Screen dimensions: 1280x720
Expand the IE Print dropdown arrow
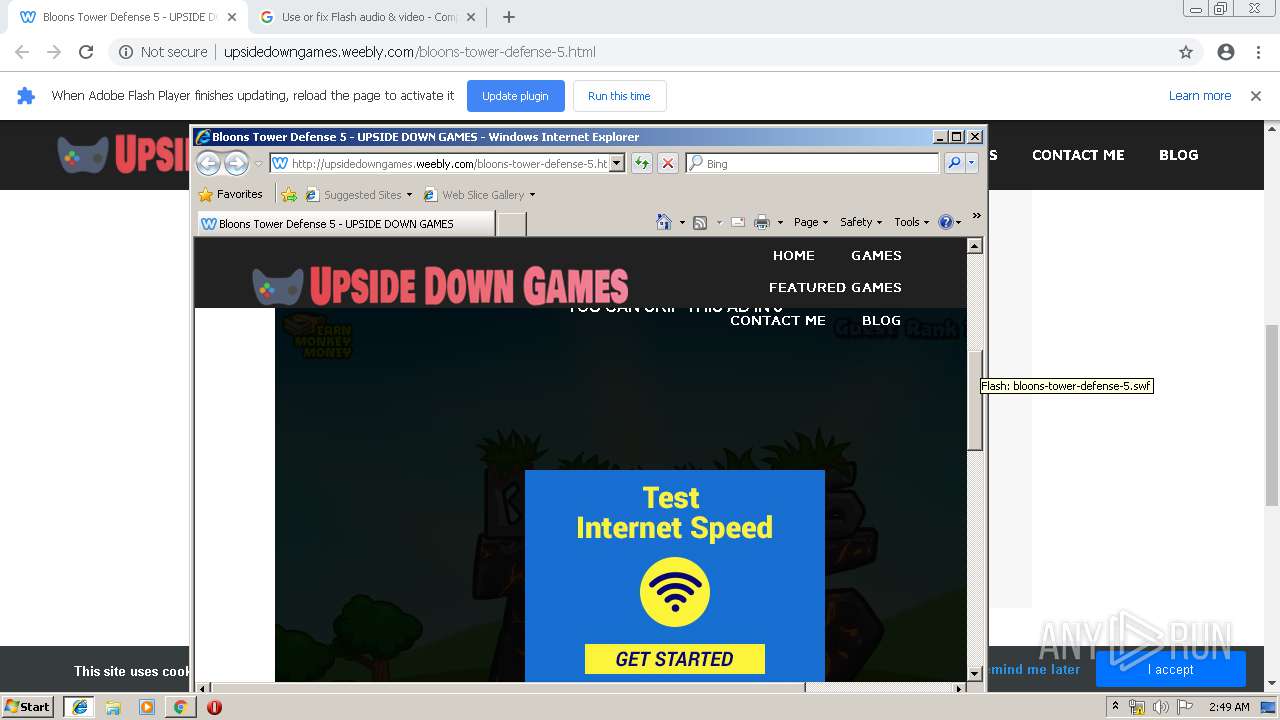point(780,223)
